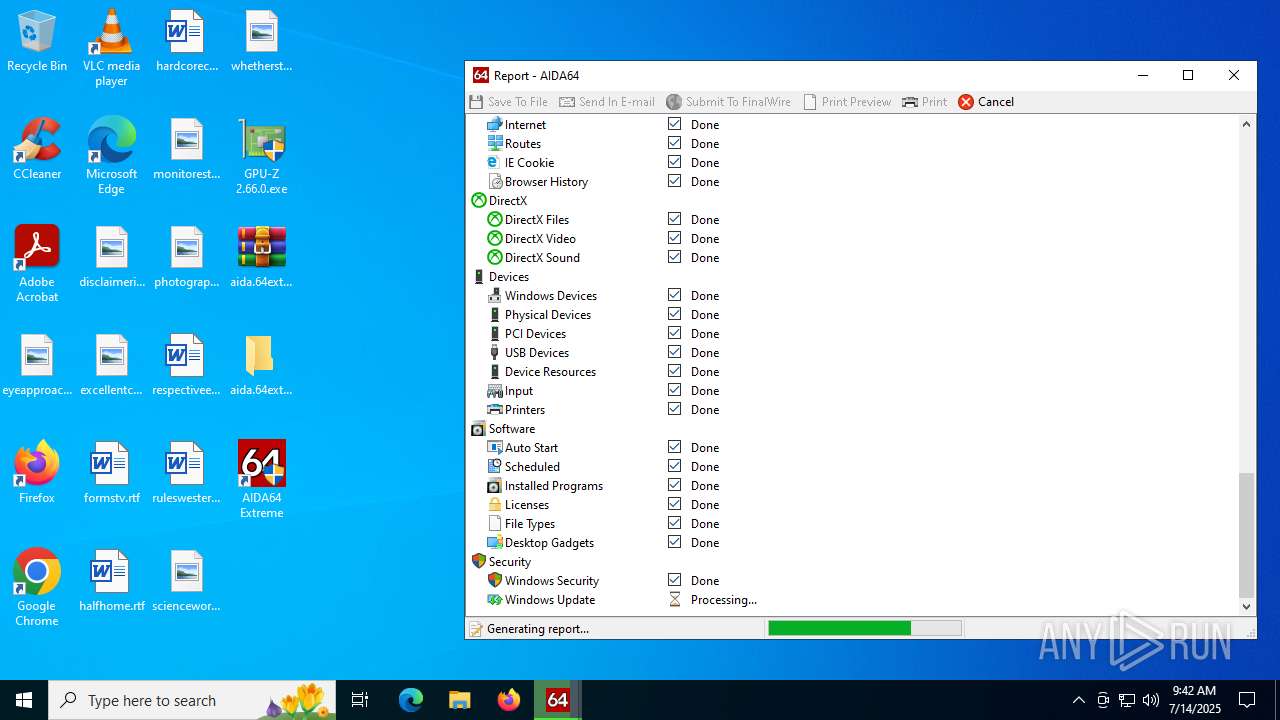Toggle the checkbox for Browser History
The height and width of the screenshot is (720, 1280).
click(674, 181)
